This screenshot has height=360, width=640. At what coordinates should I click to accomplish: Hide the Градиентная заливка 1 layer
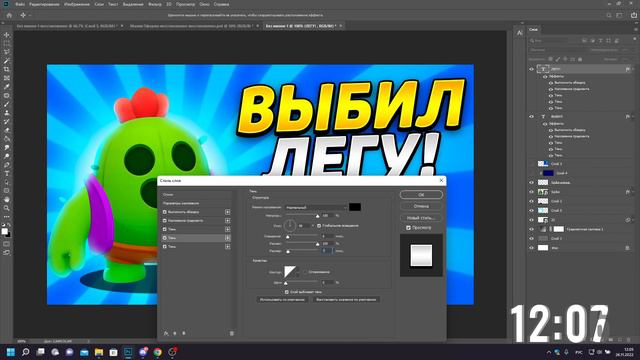tap(531, 229)
